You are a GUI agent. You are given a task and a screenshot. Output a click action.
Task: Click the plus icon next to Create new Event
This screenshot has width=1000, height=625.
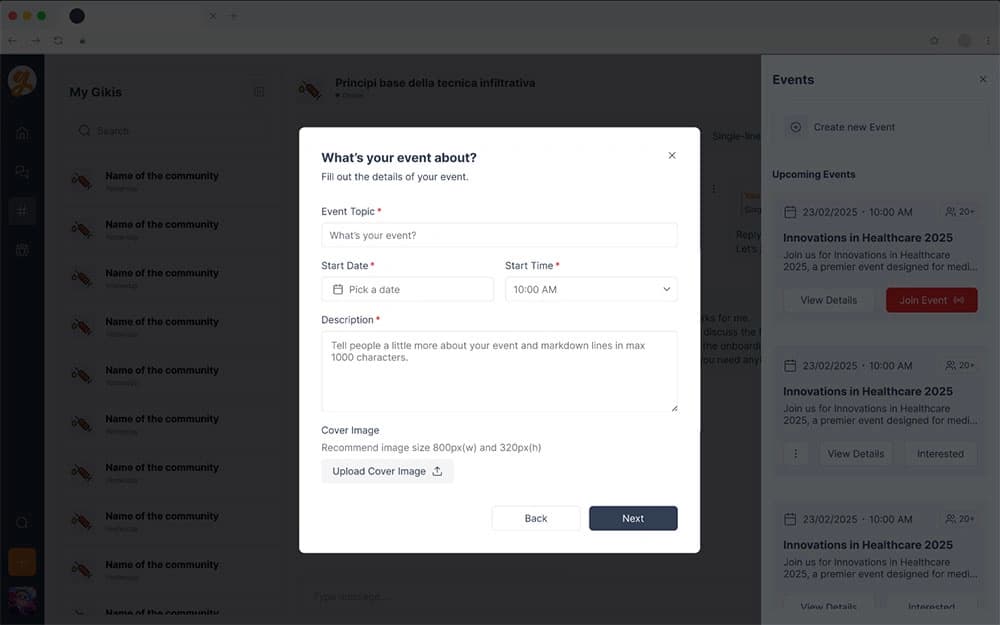795,126
